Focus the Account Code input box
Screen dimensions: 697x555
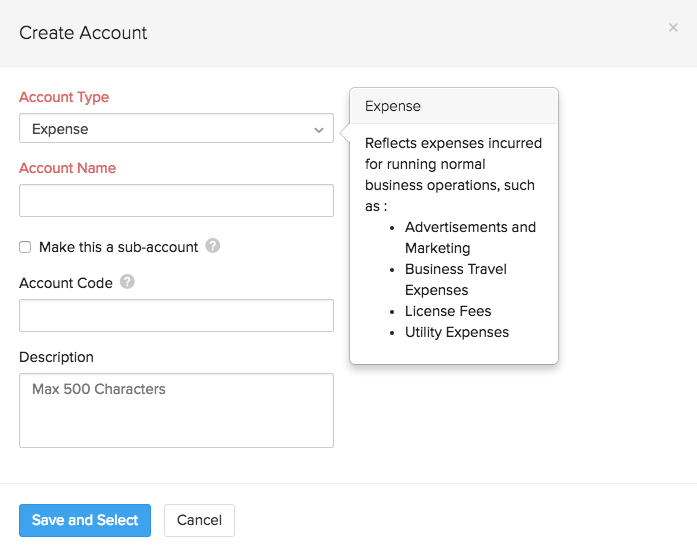(176, 315)
